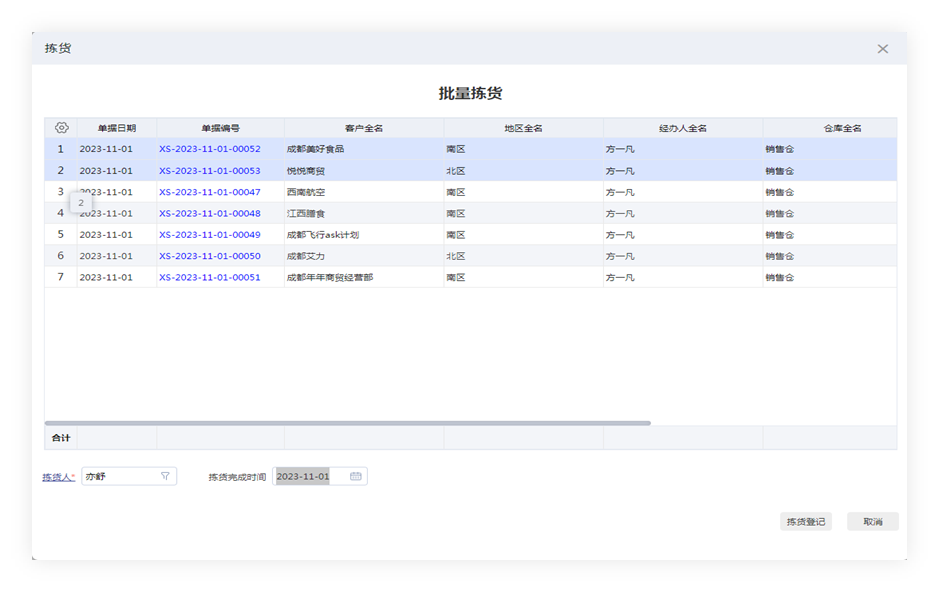Click the filter funnel icon in 拣货人 field
Image resolution: width=939 pixels, height=592 pixels.
165,476
